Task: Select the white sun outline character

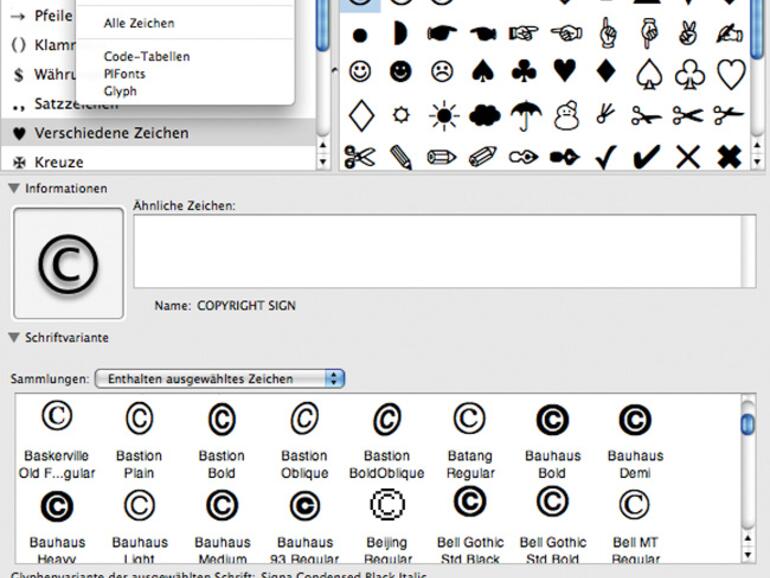Action: pos(401,115)
